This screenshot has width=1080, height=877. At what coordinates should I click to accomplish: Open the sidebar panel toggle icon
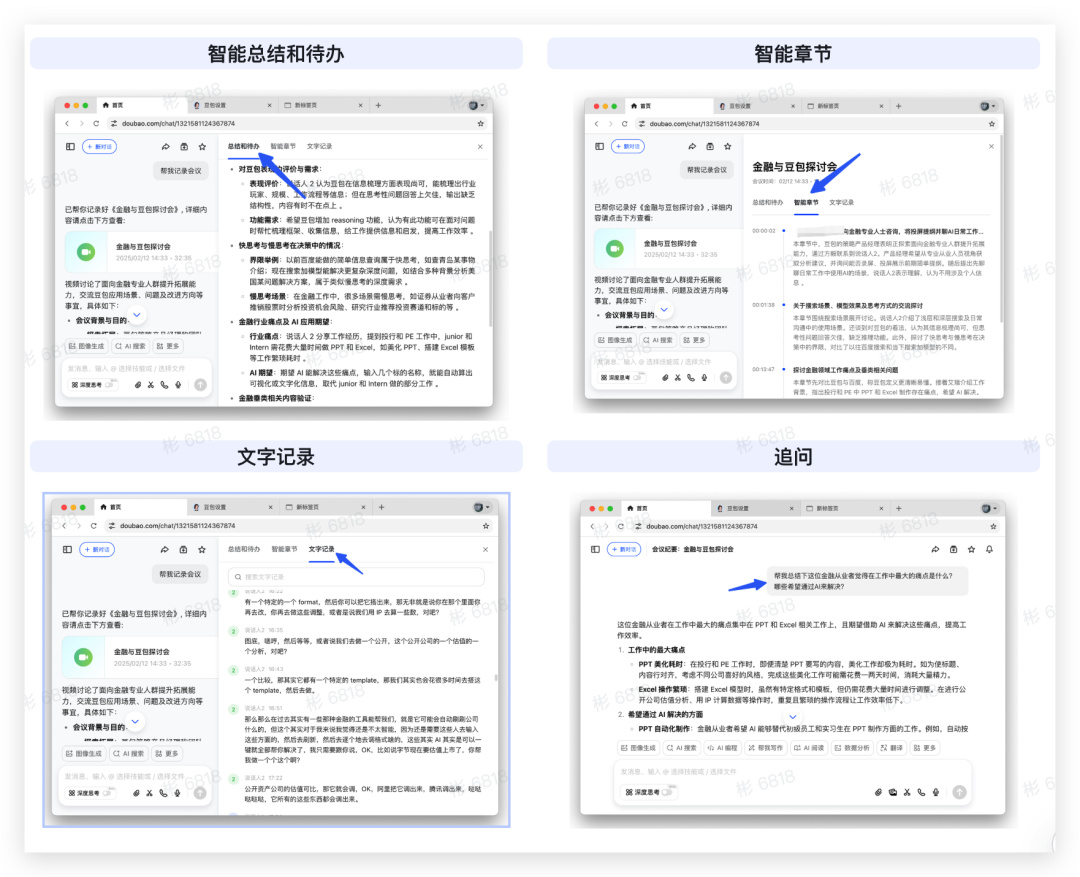70,146
